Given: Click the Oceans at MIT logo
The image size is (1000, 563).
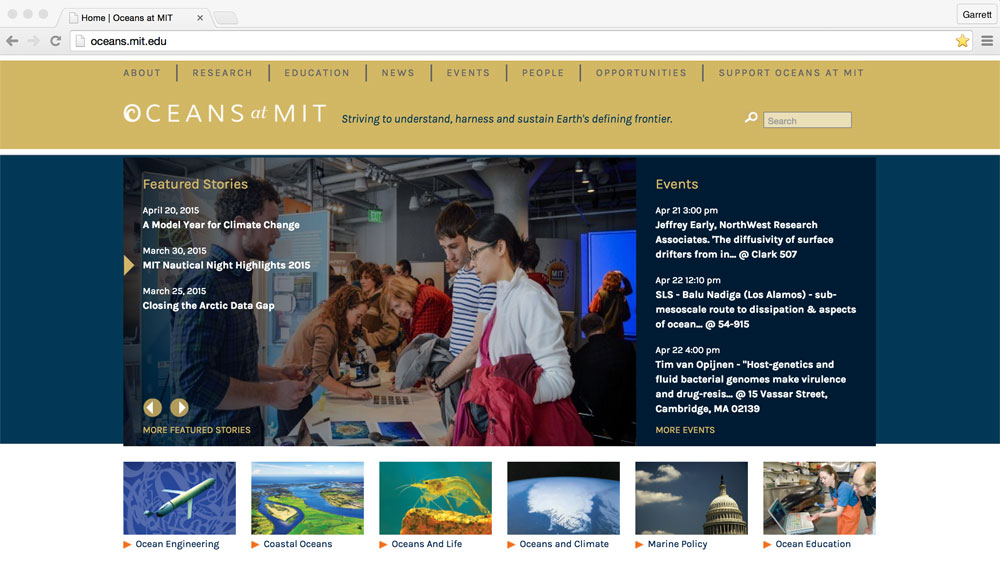Looking at the screenshot, I should click(225, 114).
